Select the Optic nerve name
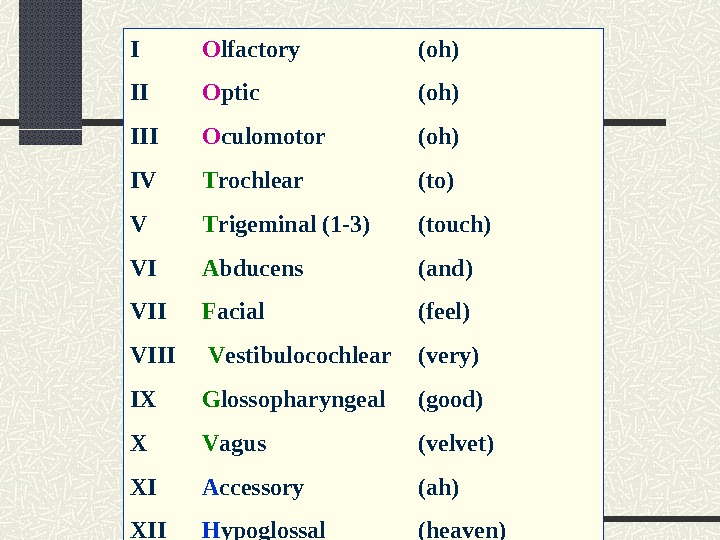 click(231, 94)
